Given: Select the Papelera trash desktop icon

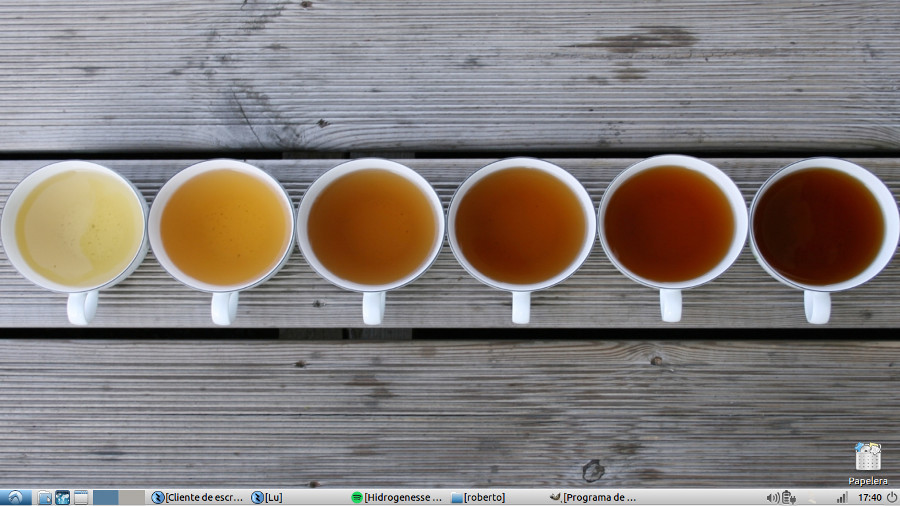Looking at the screenshot, I should 868,458.
